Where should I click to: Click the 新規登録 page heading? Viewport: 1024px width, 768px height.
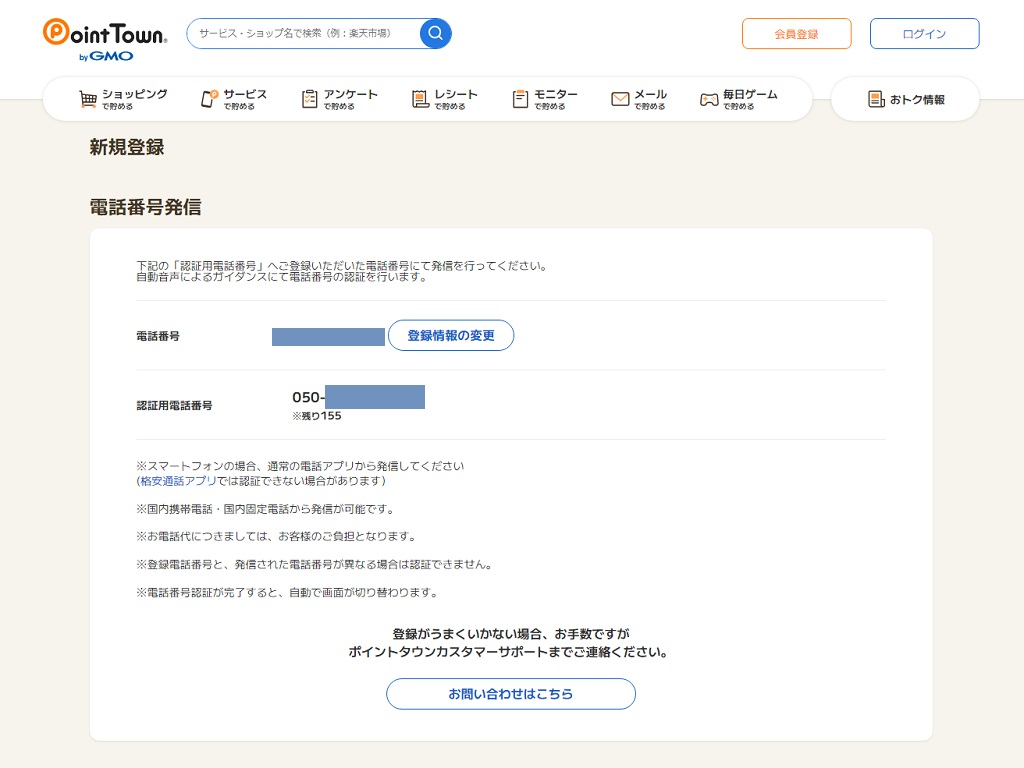point(127,148)
